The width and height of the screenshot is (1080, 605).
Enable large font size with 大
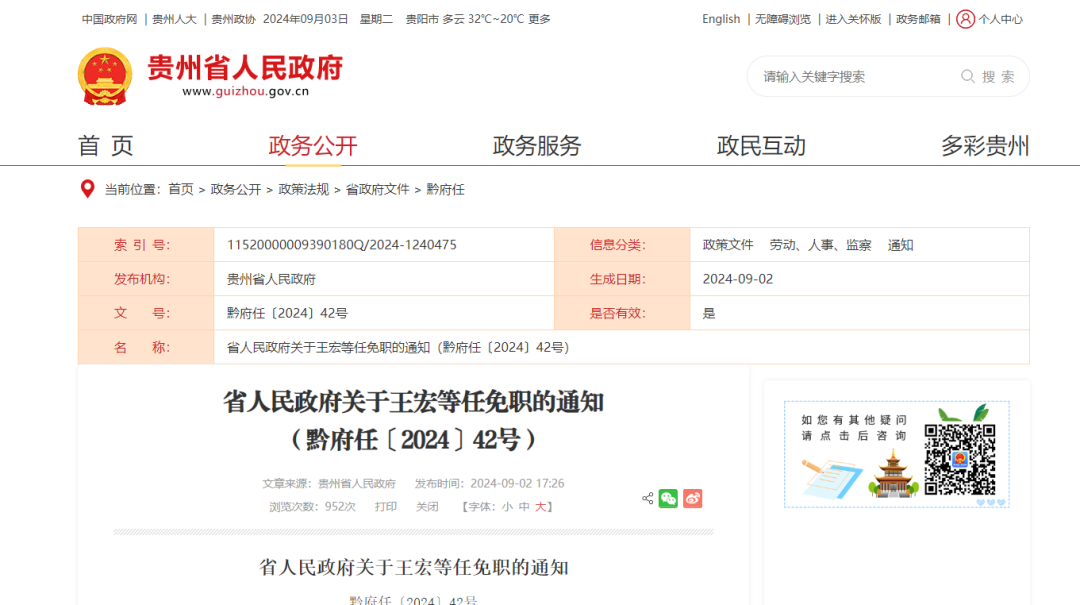[x=541, y=506]
